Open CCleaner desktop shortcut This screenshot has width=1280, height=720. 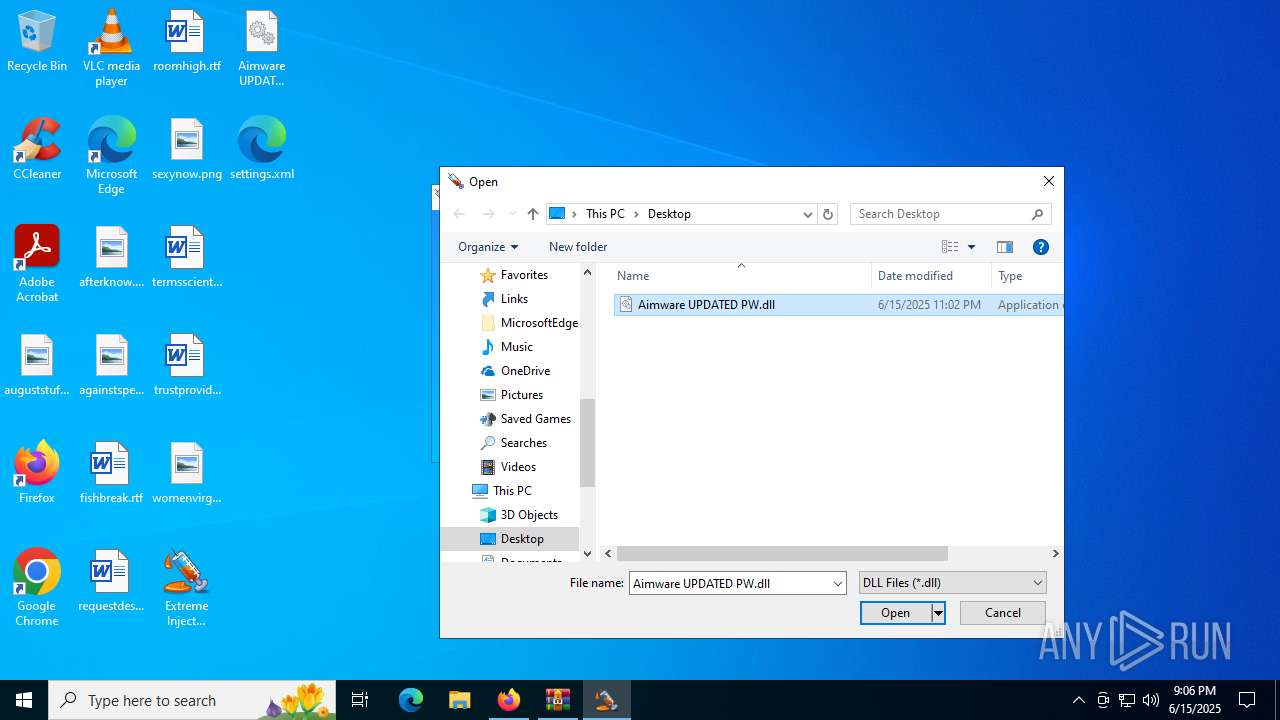tap(37, 150)
